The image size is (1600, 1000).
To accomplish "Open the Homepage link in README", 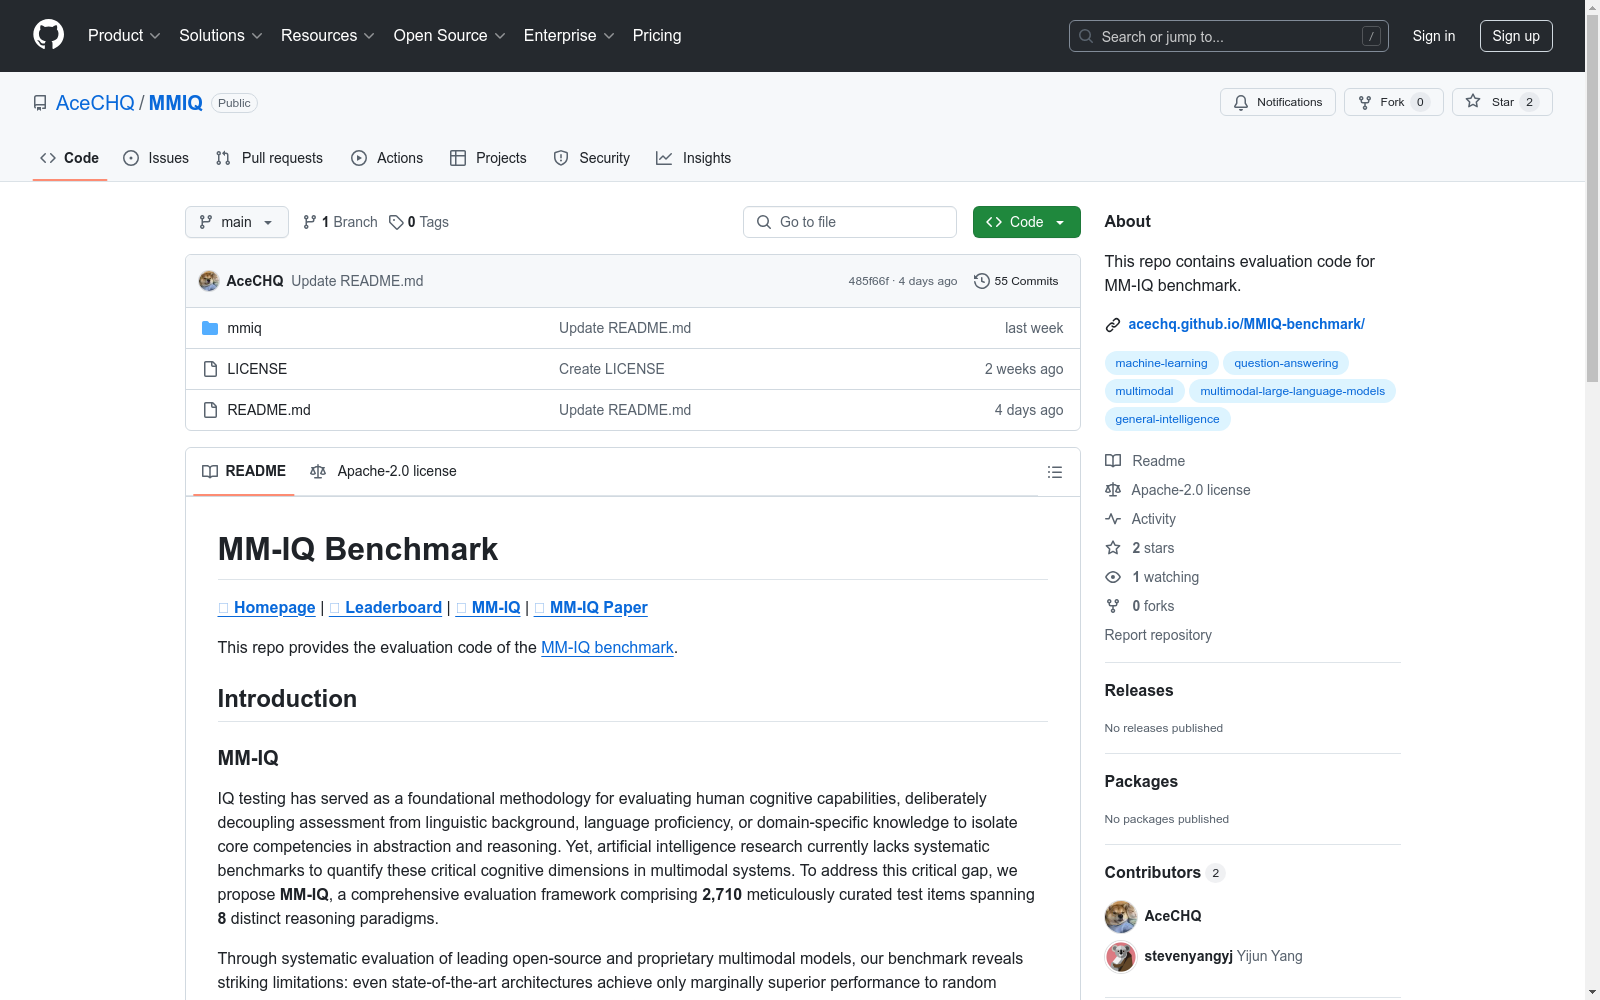I will click(267, 608).
